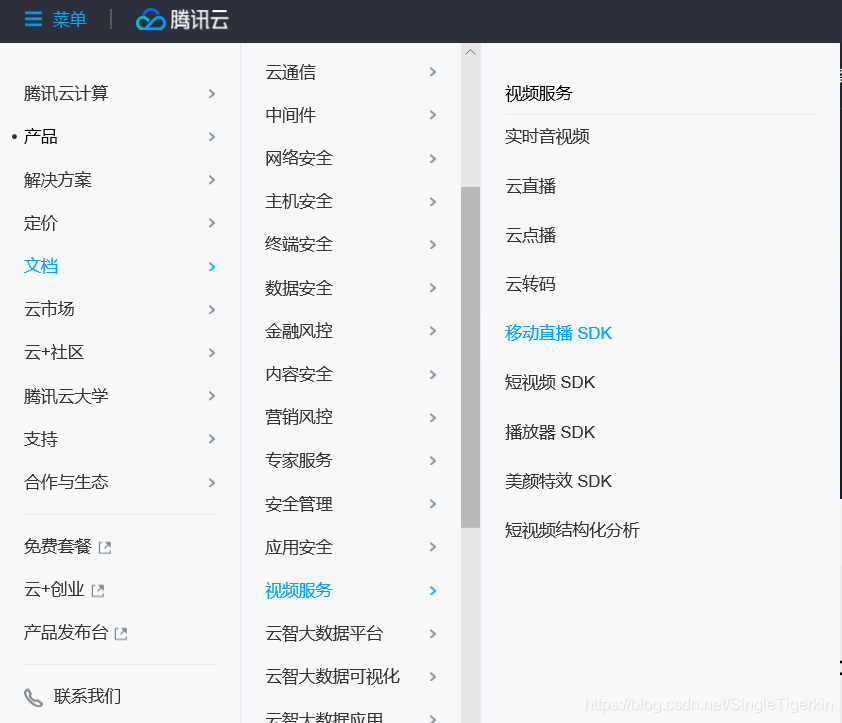Image resolution: width=842 pixels, height=723 pixels.
Task: Open 云+社区 menu item
Action: (x=54, y=352)
